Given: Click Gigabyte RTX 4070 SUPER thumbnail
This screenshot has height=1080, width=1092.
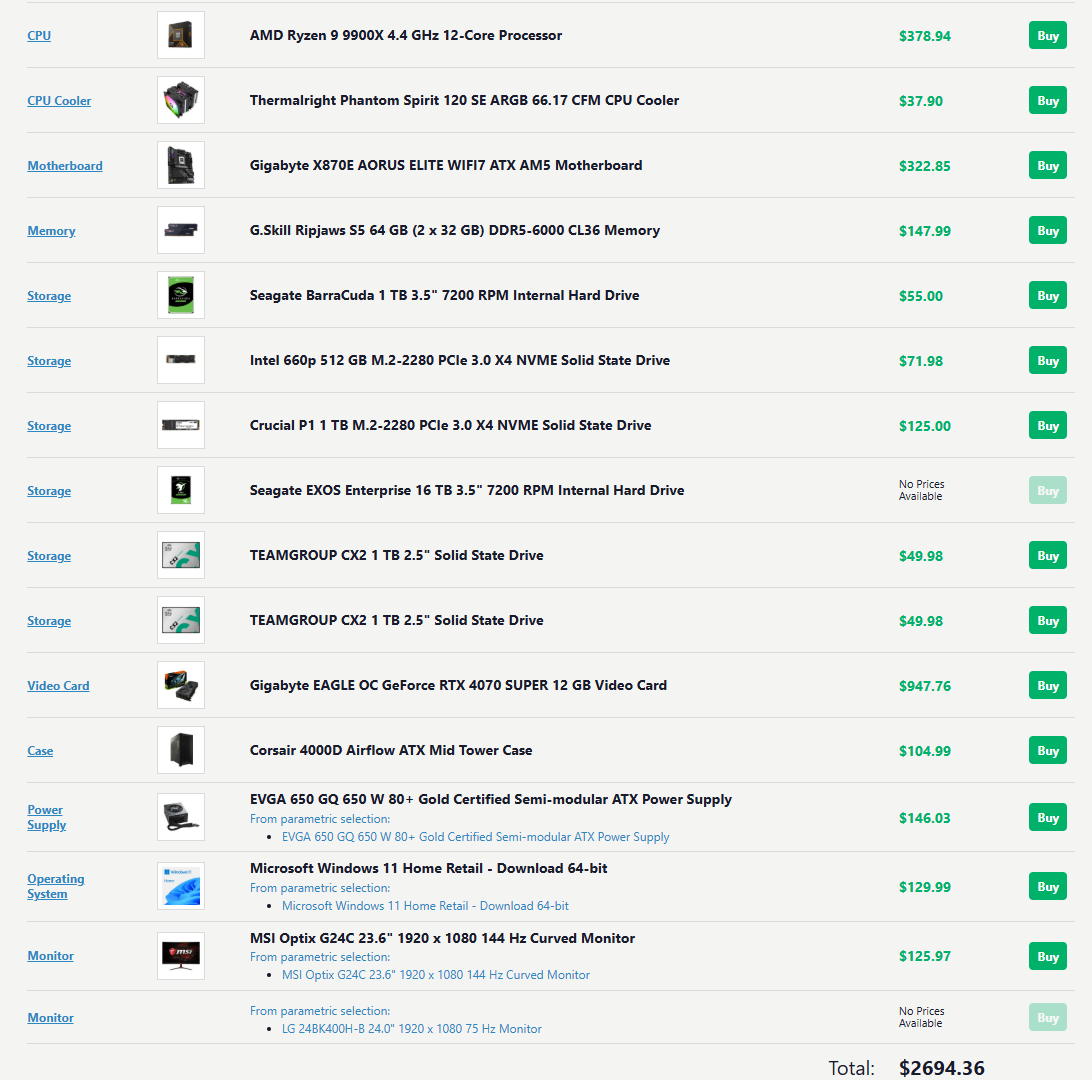Looking at the screenshot, I should click(181, 685).
